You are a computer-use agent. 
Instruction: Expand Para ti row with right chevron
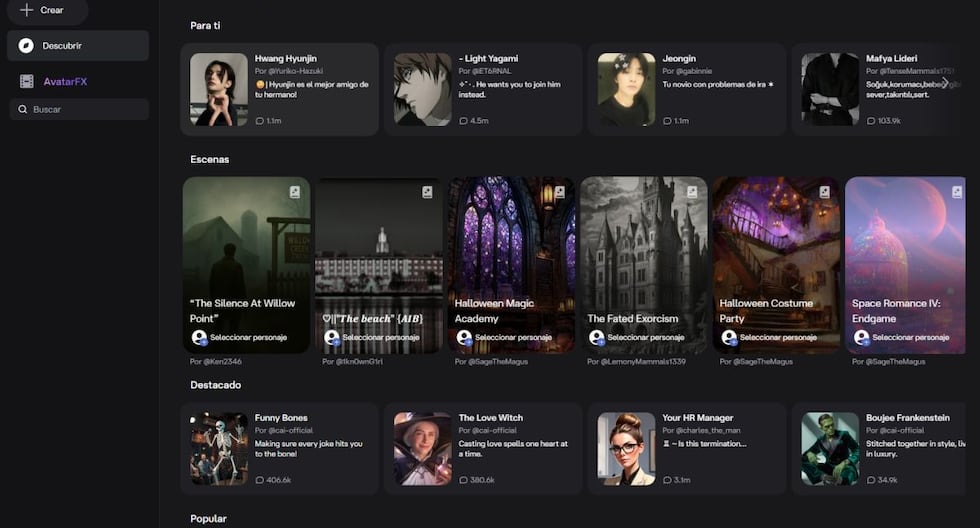click(945, 83)
